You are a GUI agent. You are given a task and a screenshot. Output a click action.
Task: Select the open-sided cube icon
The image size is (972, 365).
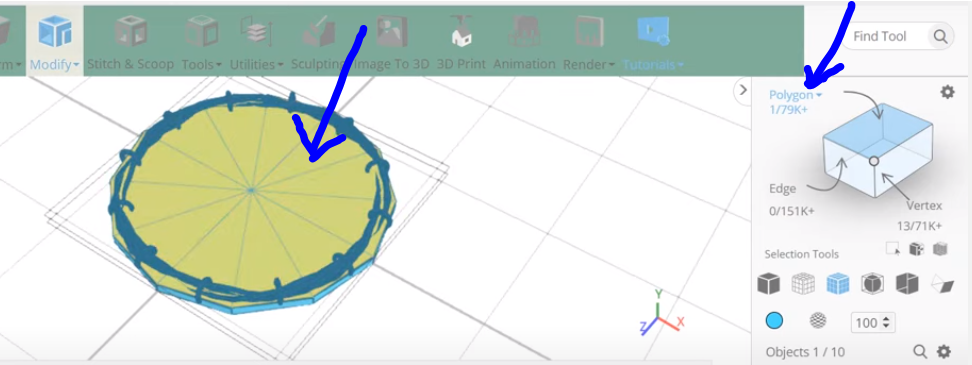[907, 284]
